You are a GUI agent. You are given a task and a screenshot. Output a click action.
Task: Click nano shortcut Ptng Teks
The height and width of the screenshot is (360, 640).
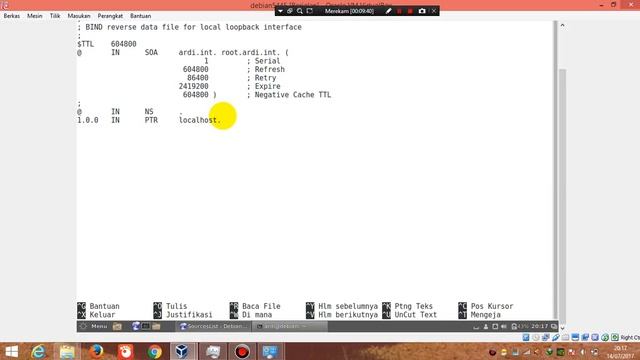[407, 306]
